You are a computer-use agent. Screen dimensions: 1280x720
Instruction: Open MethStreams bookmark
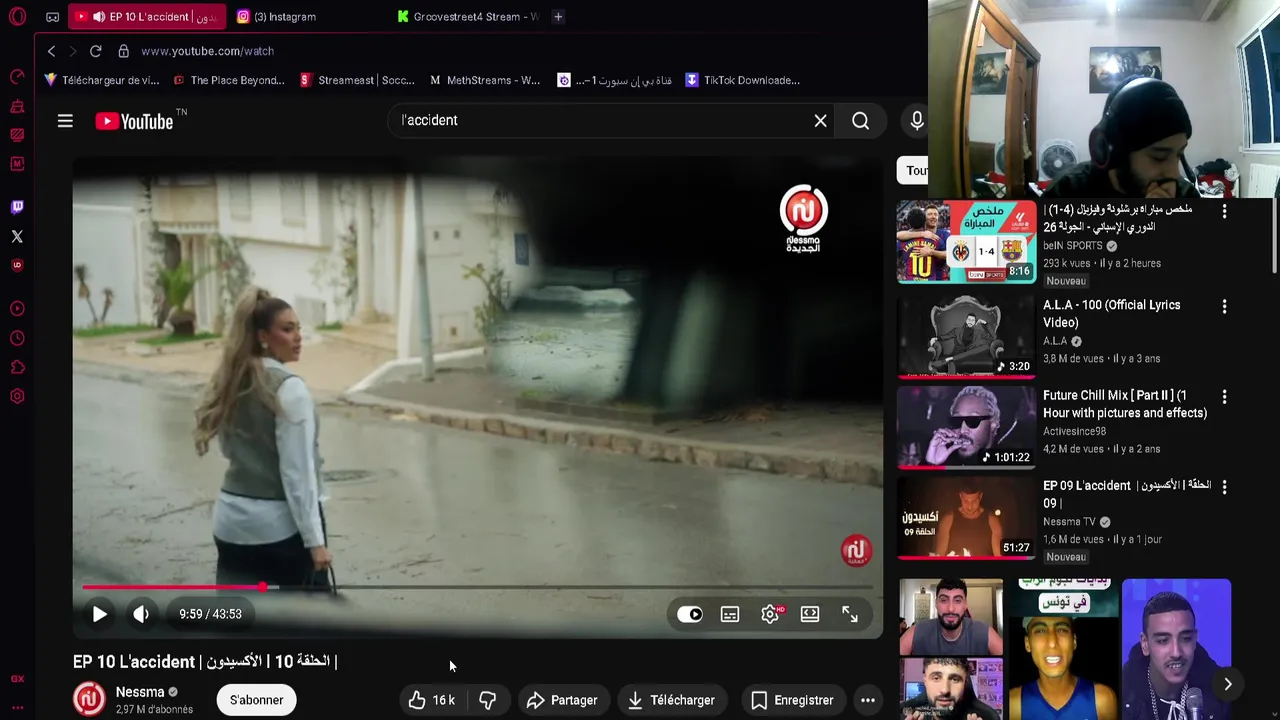[485, 80]
